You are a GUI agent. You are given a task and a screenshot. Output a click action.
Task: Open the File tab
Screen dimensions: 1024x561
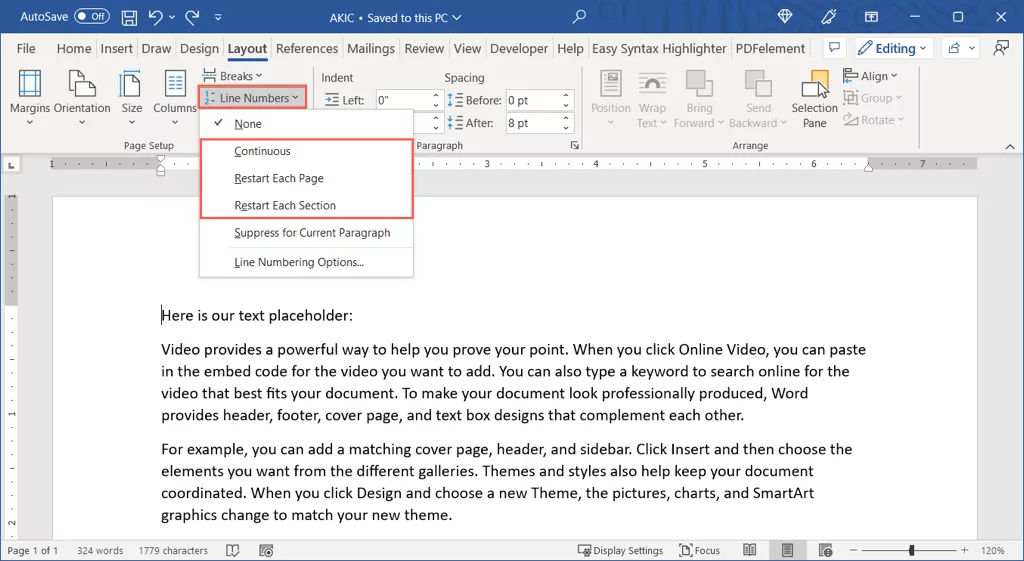pos(26,48)
